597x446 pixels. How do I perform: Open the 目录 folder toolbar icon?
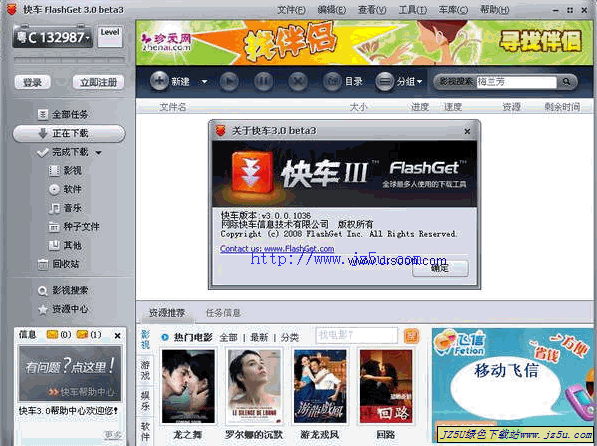pos(332,81)
